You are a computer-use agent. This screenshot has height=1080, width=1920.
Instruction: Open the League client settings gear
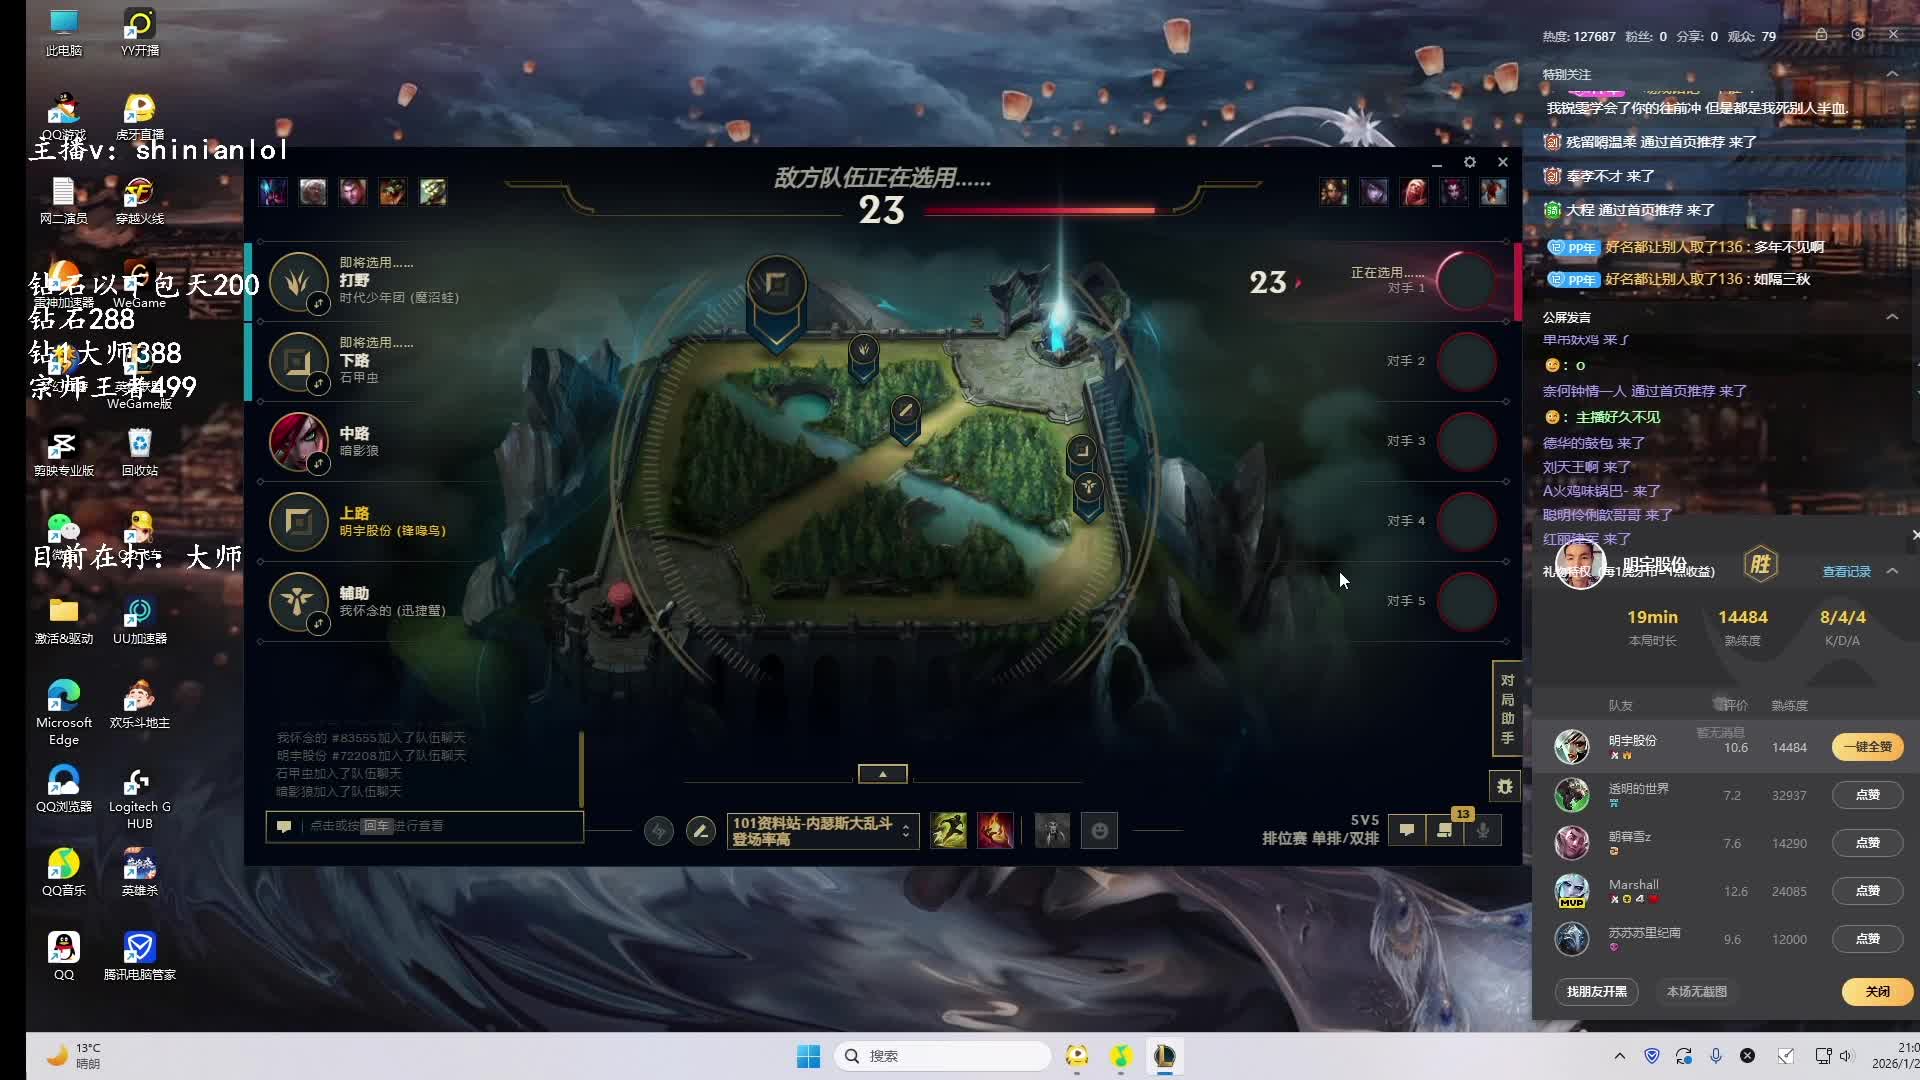(1469, 162)
